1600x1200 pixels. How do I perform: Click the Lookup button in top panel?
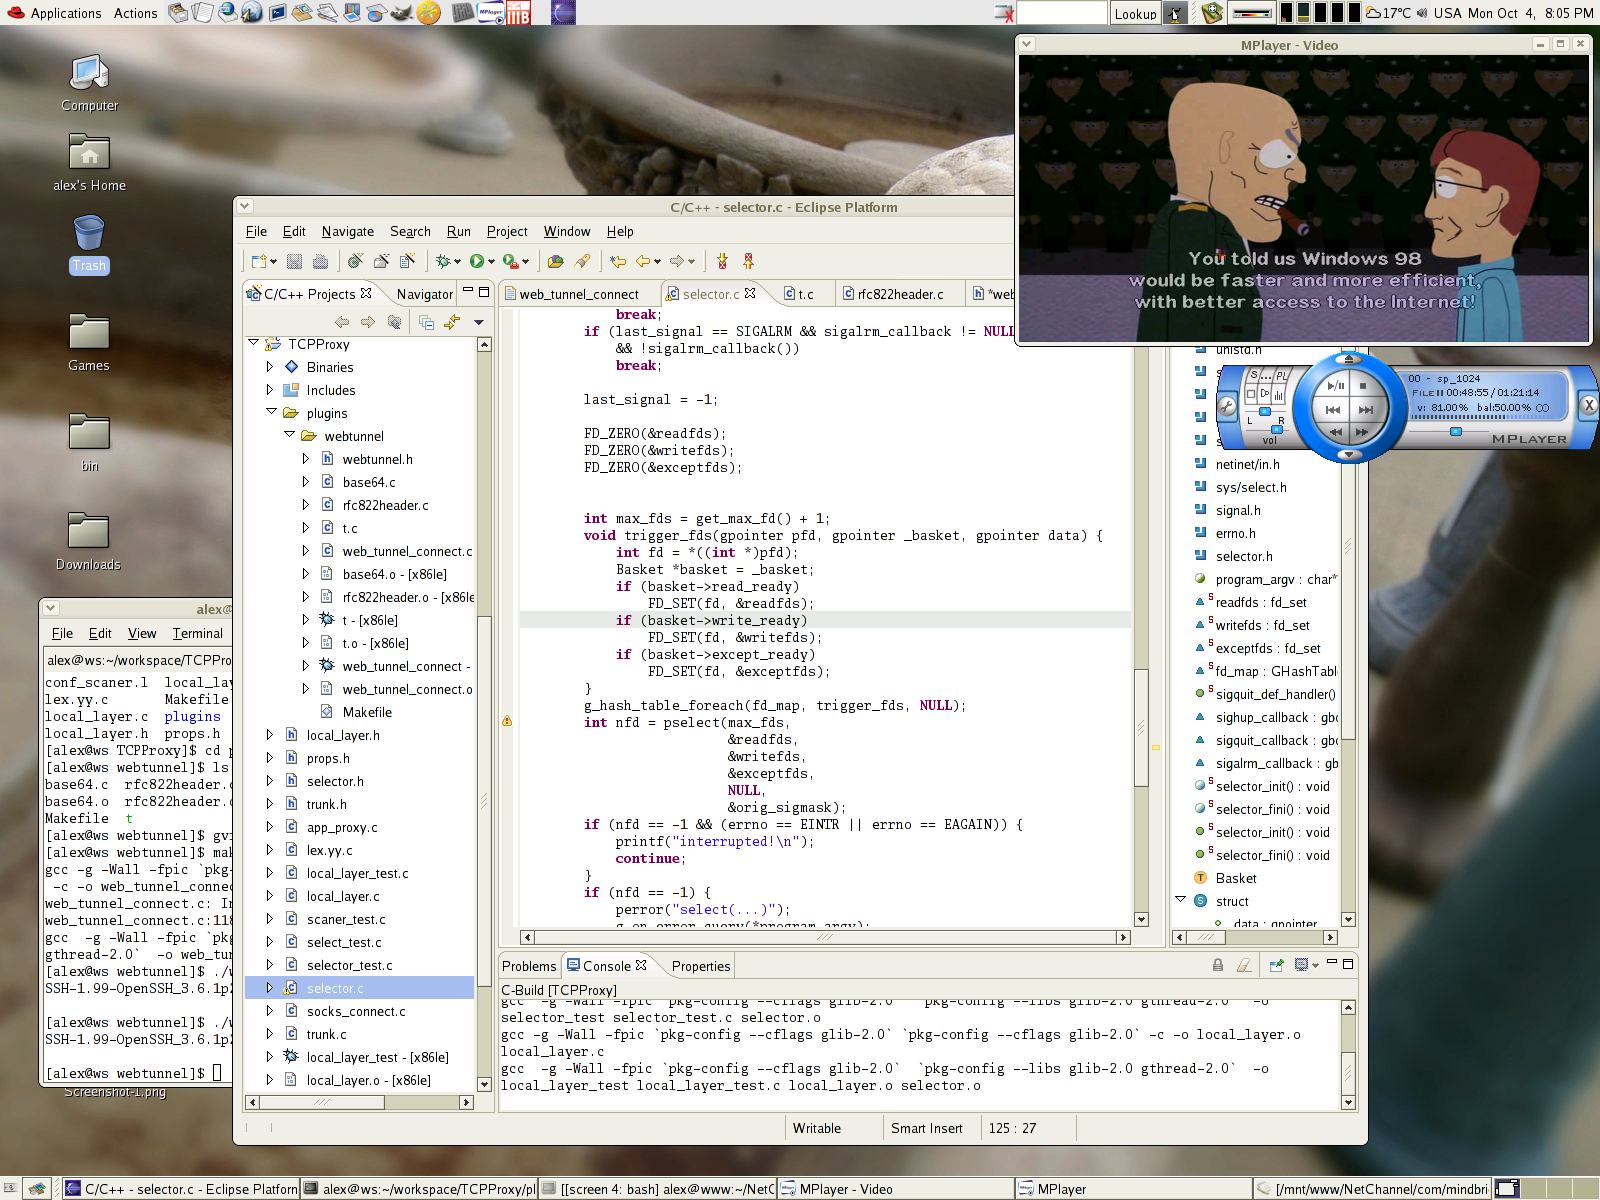pyautogui.click(x=1135, y=13)
